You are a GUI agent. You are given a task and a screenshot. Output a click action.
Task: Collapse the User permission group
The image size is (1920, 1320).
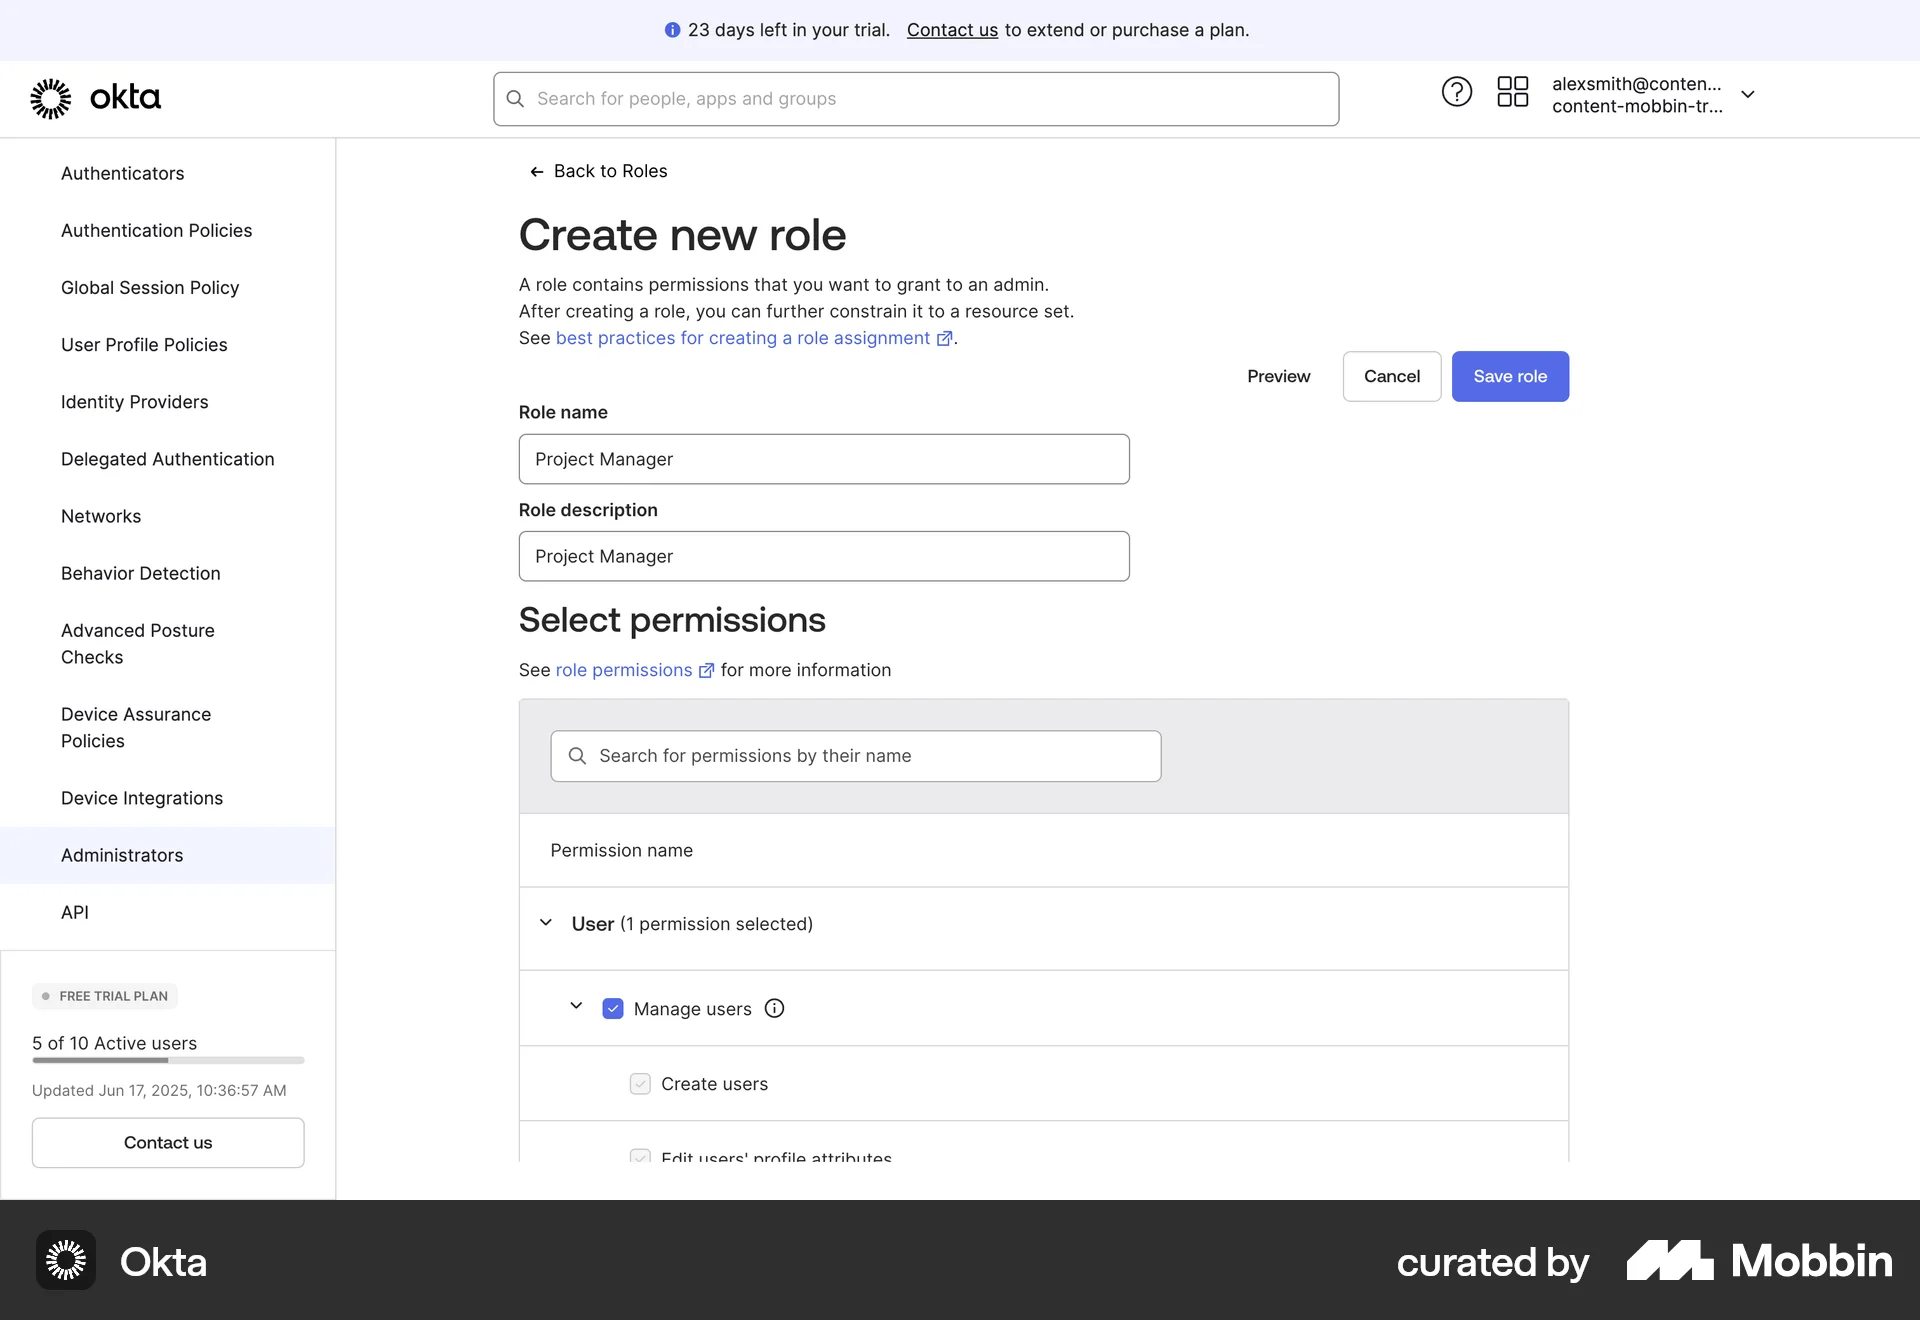546,923
